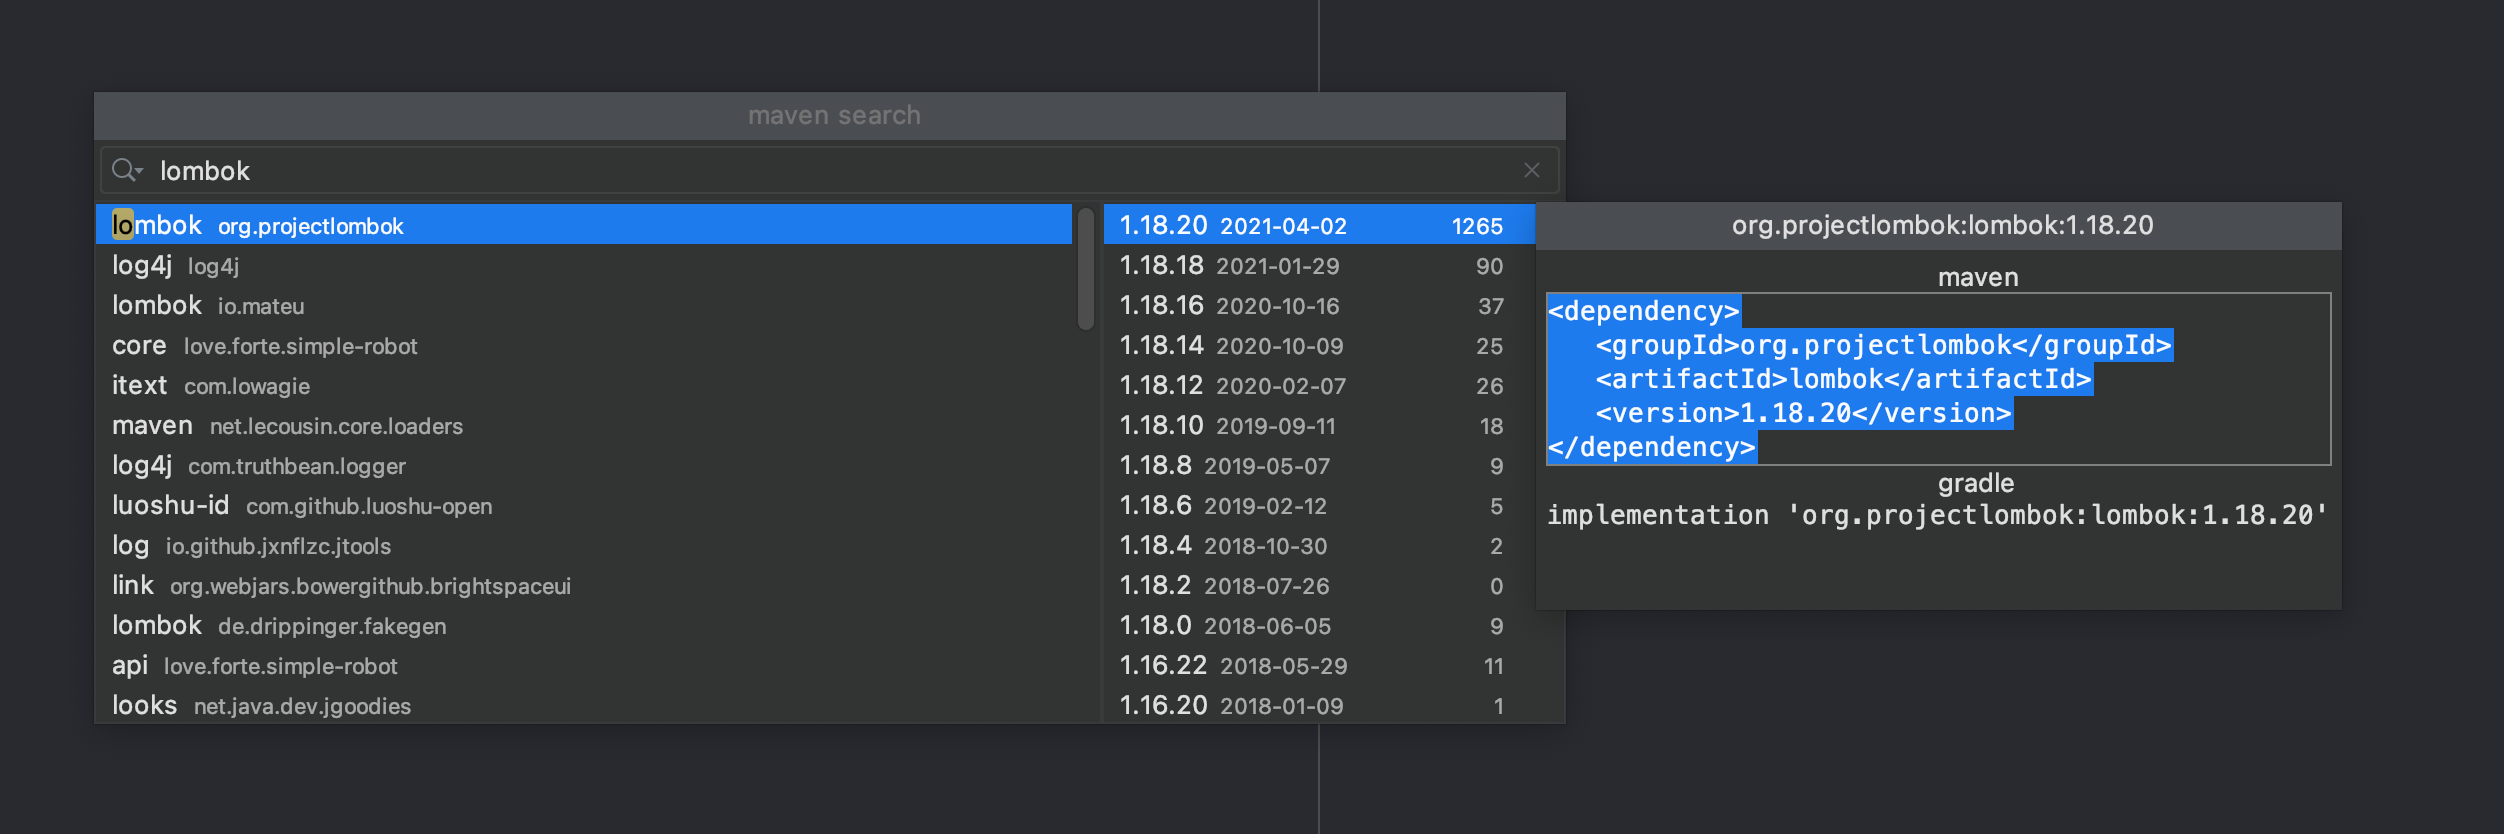Choose version 1.18.12 dated 2020-02-07

(x=1319, y=385)
